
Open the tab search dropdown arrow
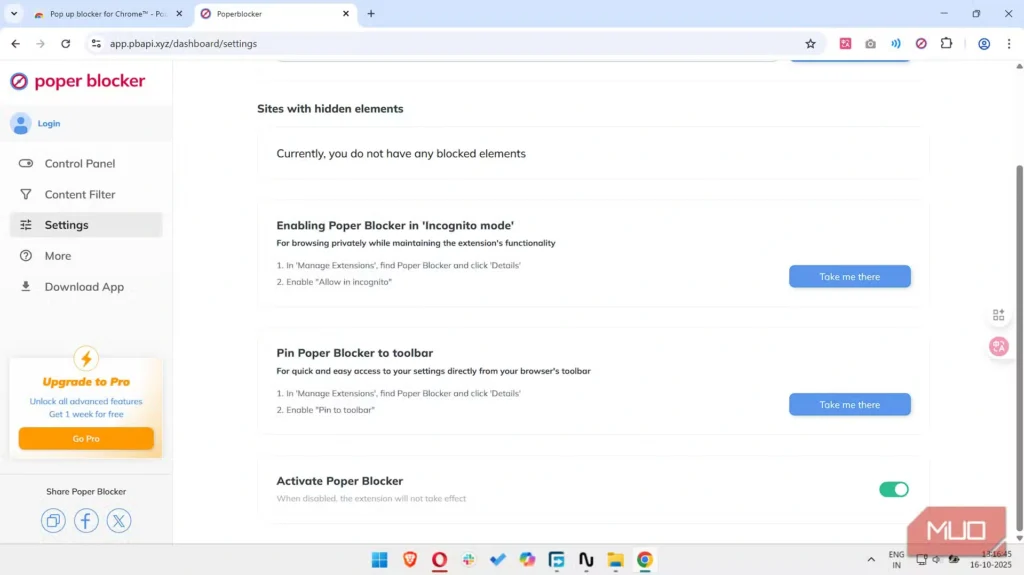click(x=14, y=14)
